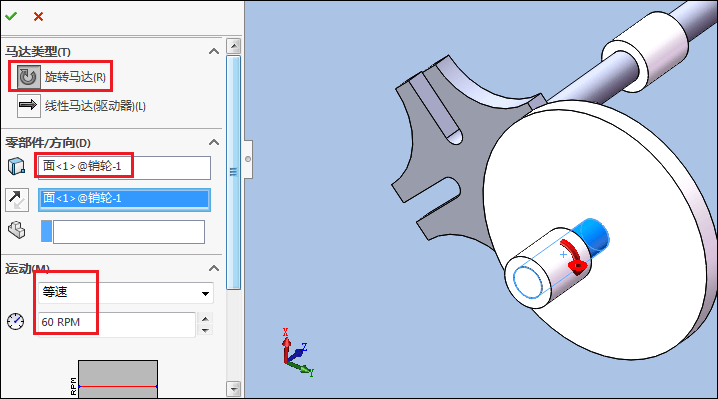Cancel motor dialog with red X
Screen dimensions: 718x399
pos(38,17)
